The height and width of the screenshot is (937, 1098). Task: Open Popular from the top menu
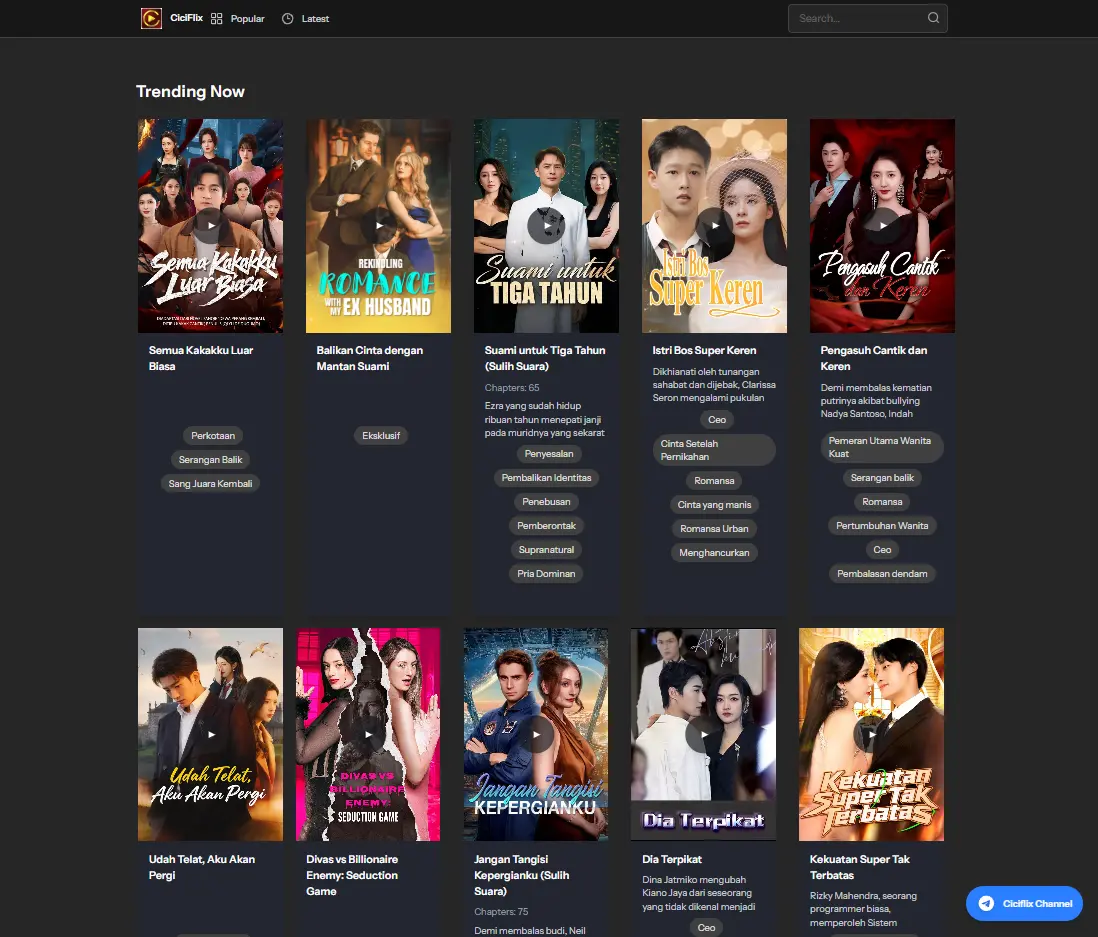coord(247,18)
